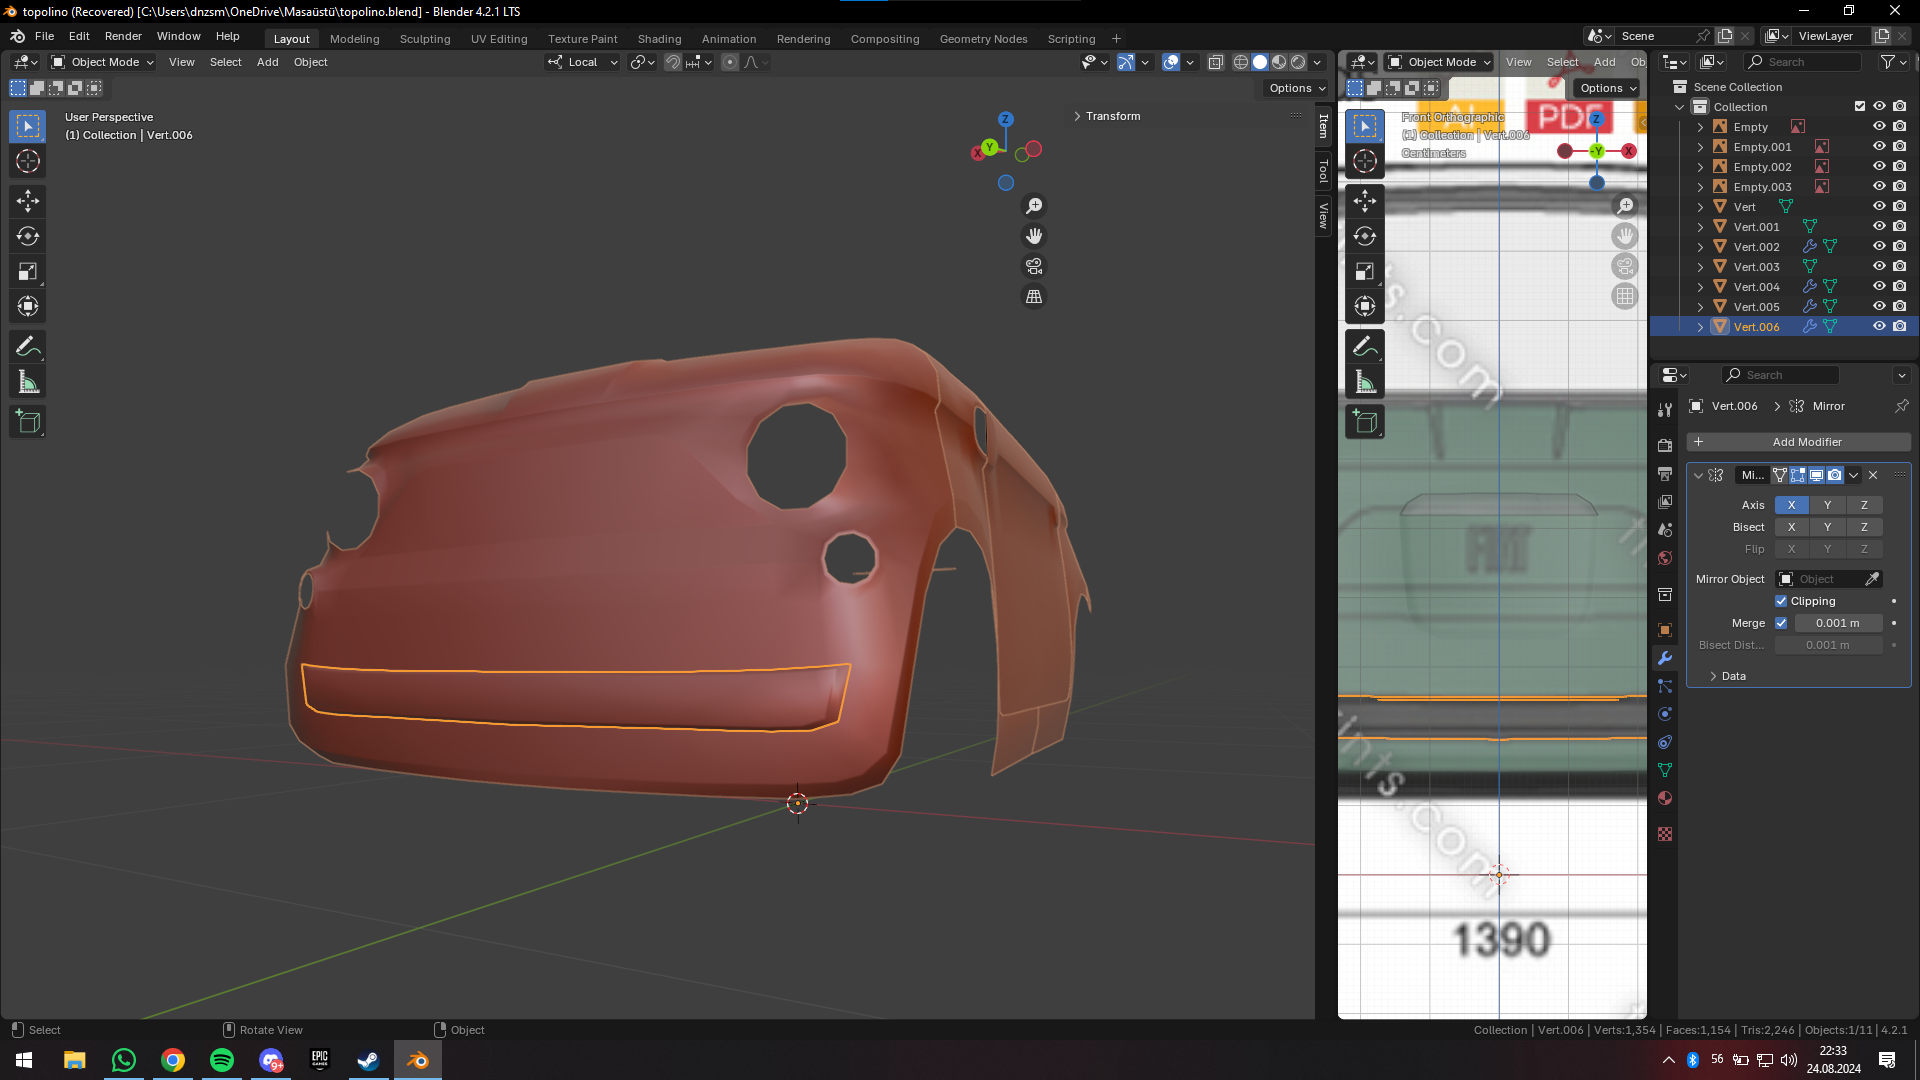Click the Add Modifier button
This screenshot has width=1920, height=1080.
(x=1798, y=442)
